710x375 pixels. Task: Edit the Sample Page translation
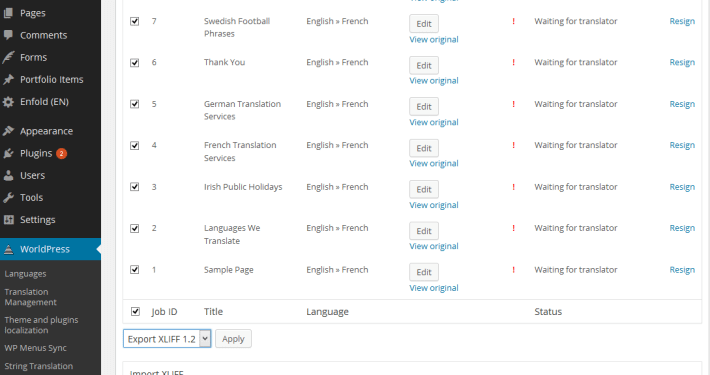coord(424,273)
